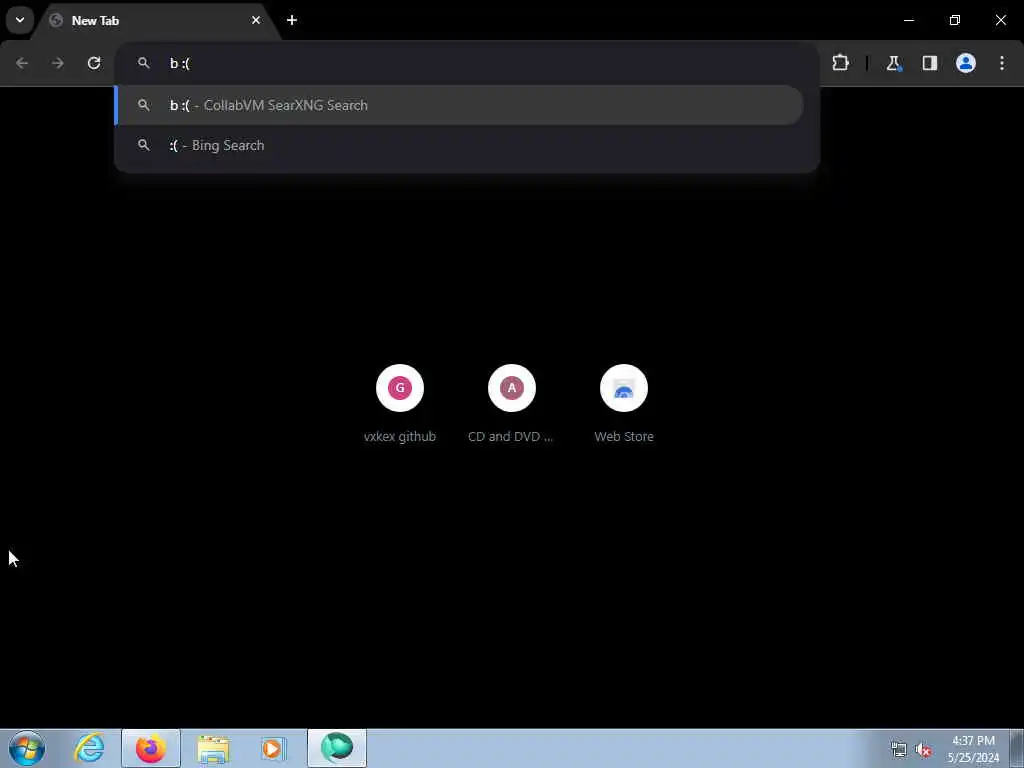Close the browser window

click(x=1000, y=20)
